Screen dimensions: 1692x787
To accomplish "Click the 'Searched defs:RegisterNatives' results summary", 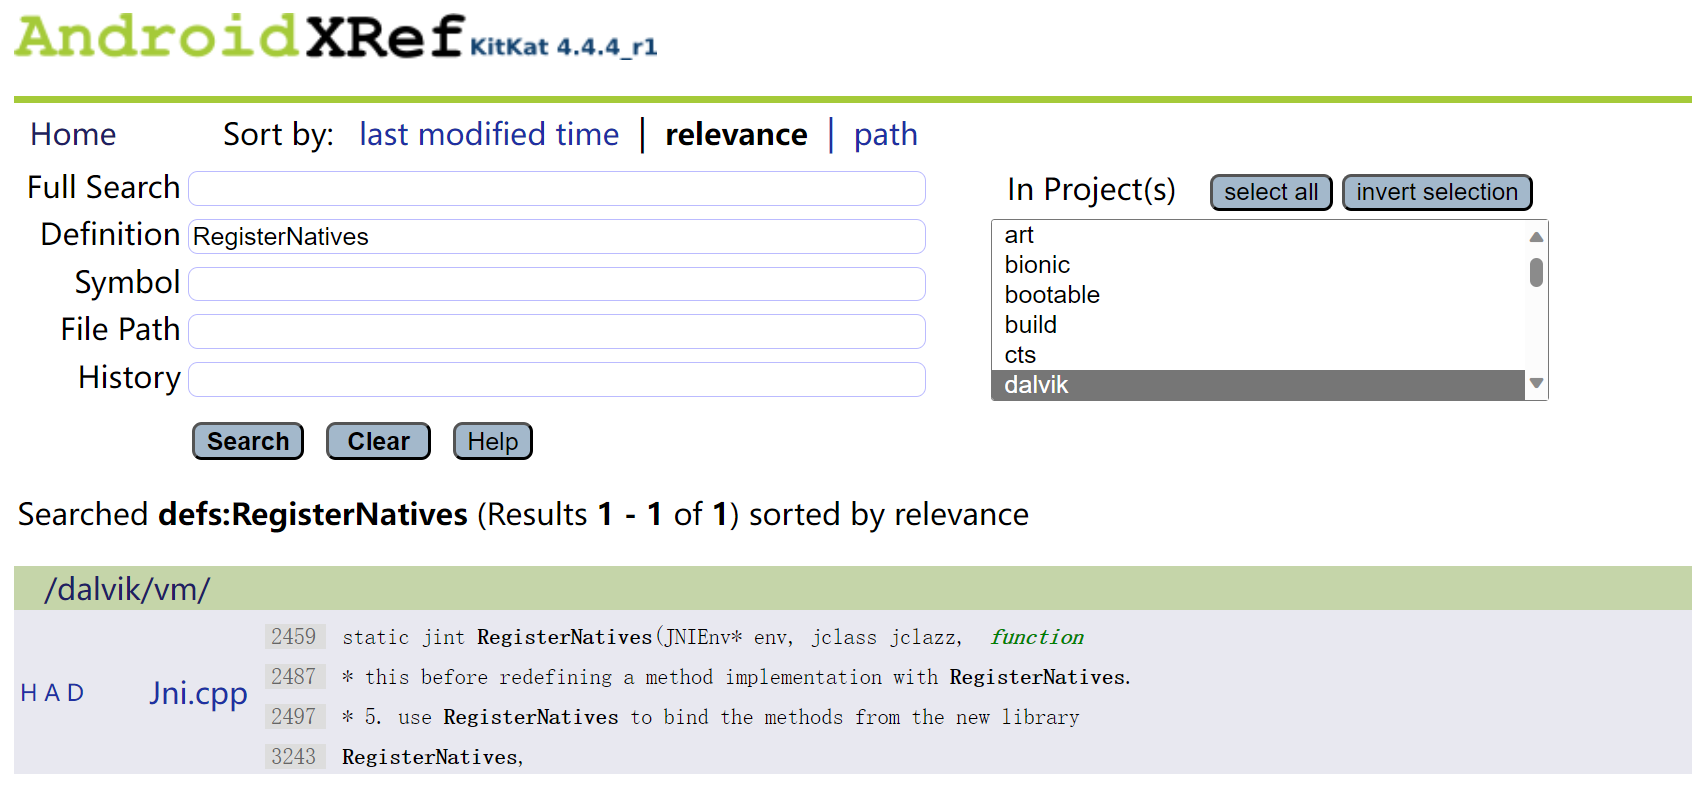I will coord(523,514).
